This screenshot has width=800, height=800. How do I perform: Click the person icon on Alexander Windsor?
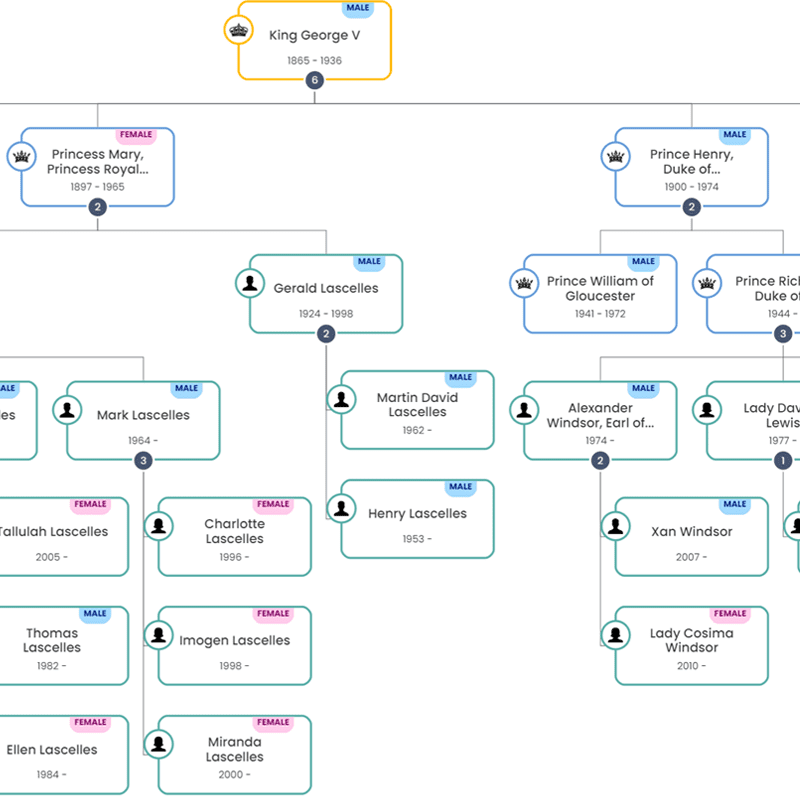click(x=524, y=410)
